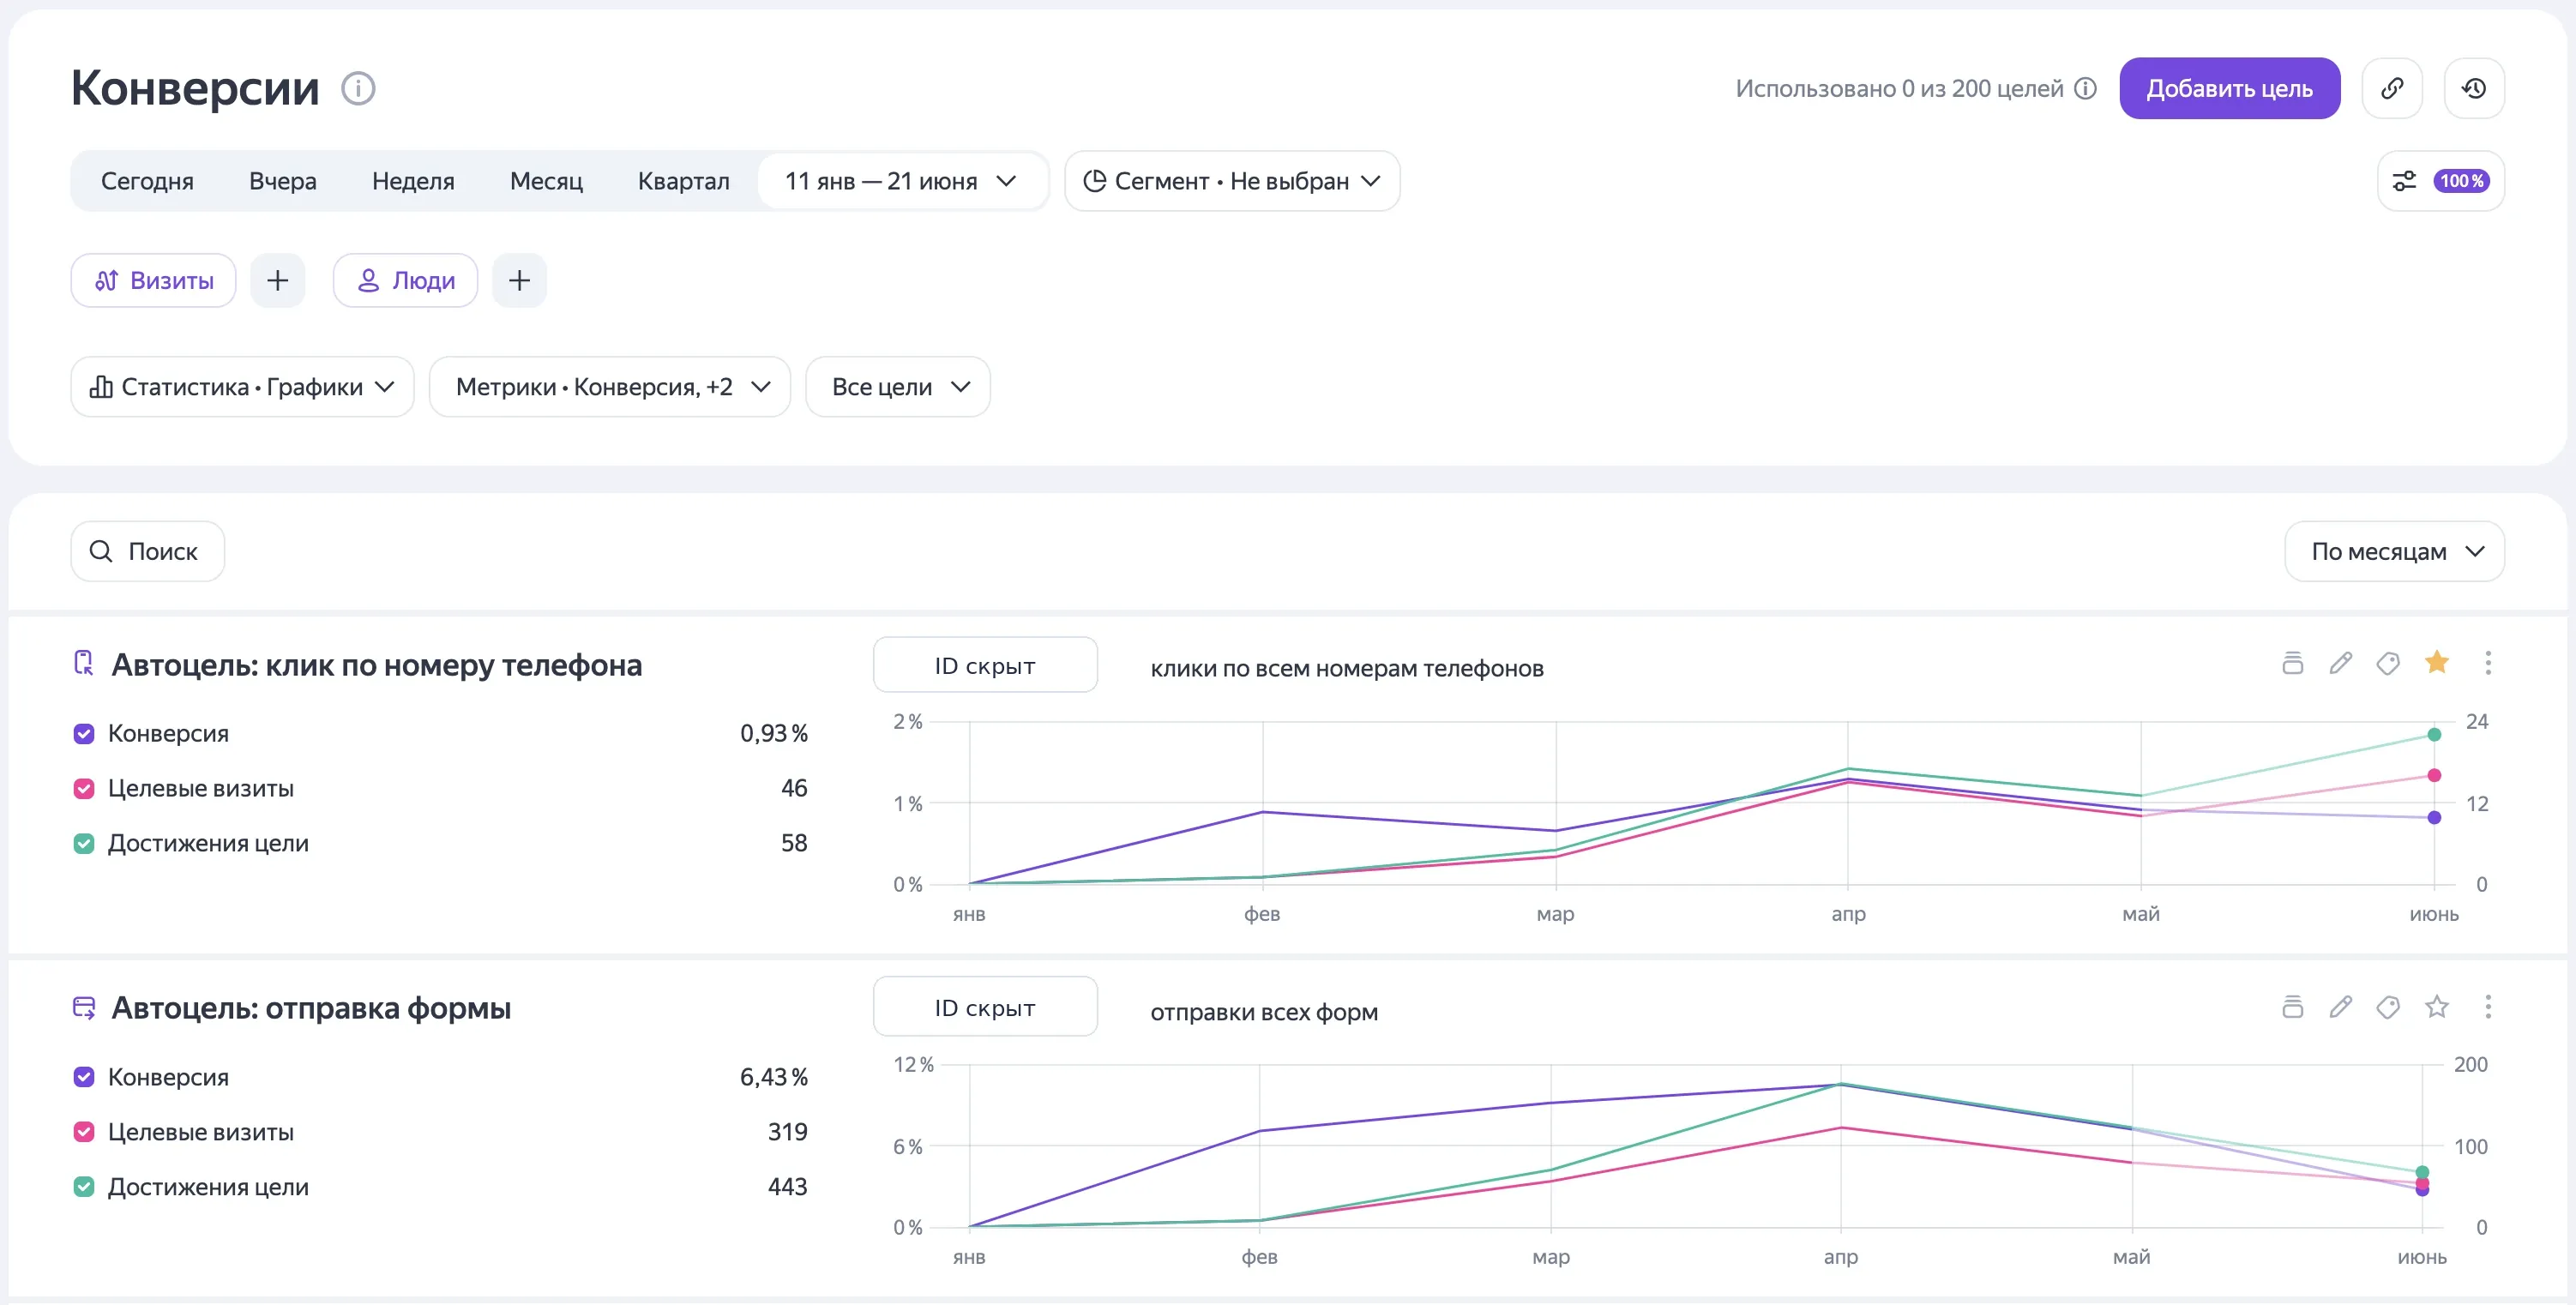Edit the phone click goal with pencil icon
The width and height of the screenshot is (2576, 1305).
[x=2341, y=663]
